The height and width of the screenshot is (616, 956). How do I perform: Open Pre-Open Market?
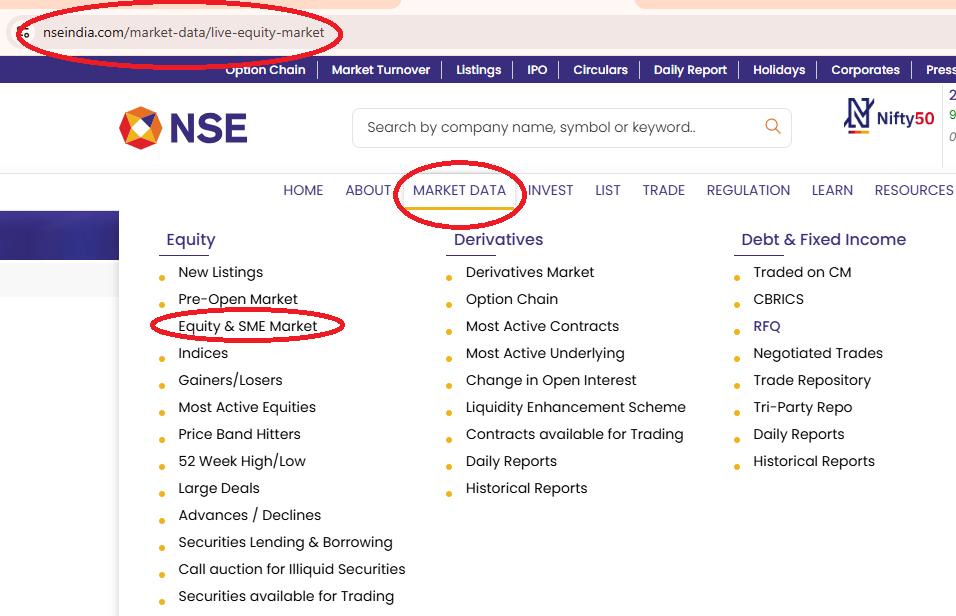237,298
